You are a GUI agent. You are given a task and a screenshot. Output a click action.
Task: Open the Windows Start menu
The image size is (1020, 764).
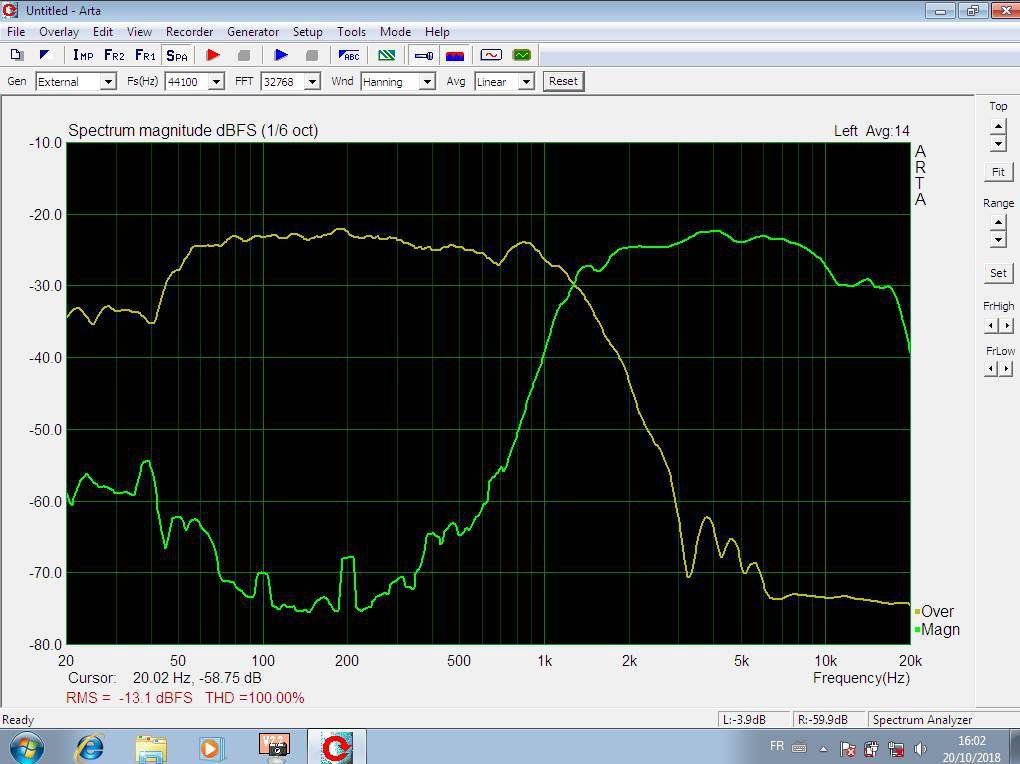pos(25,748)
